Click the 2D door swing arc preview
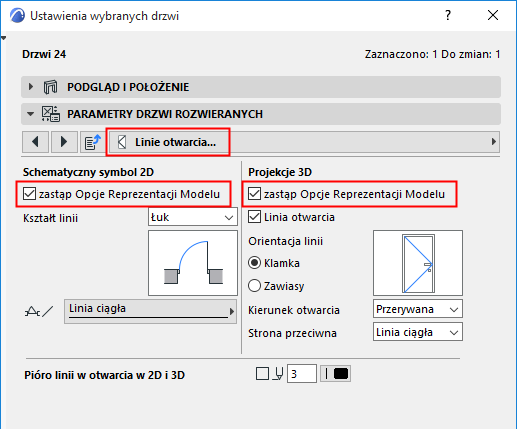Screen dimensions: 517x429 pyautogui.click(x=193, y=263)
